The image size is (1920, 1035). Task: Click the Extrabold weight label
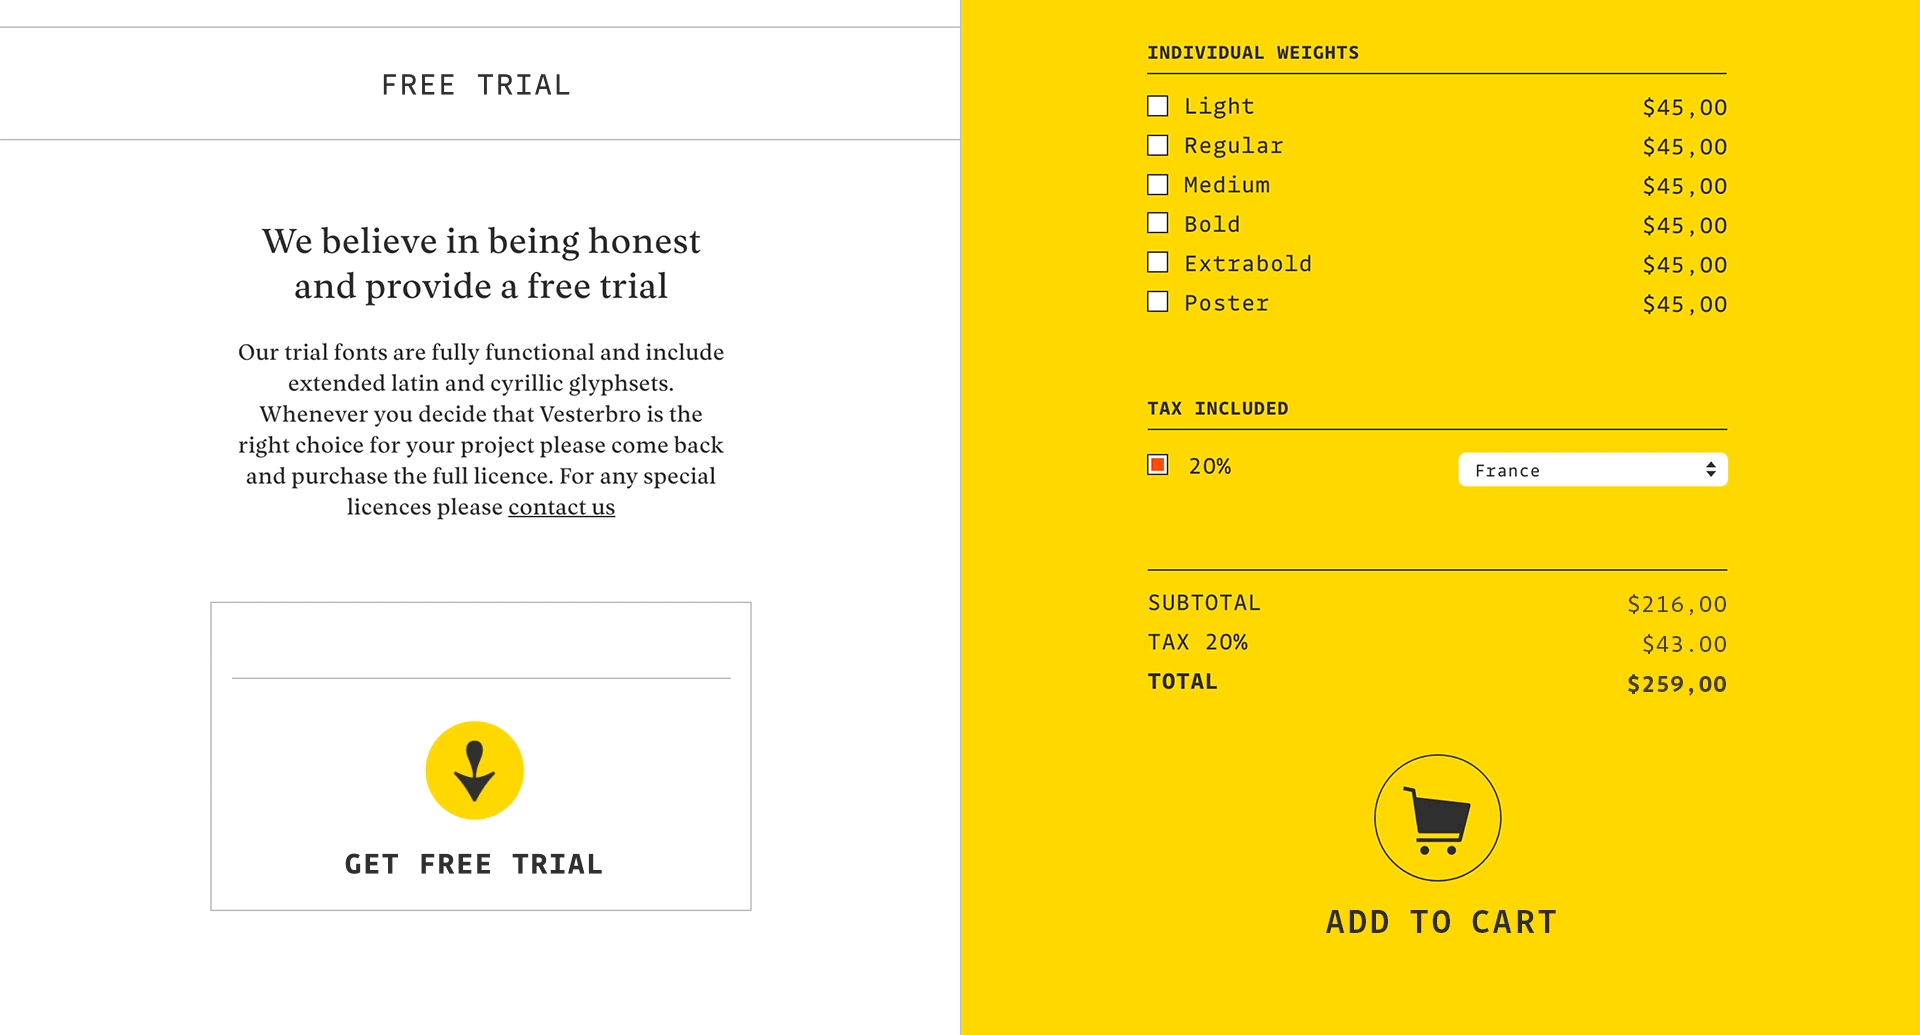click(1248, 264)
